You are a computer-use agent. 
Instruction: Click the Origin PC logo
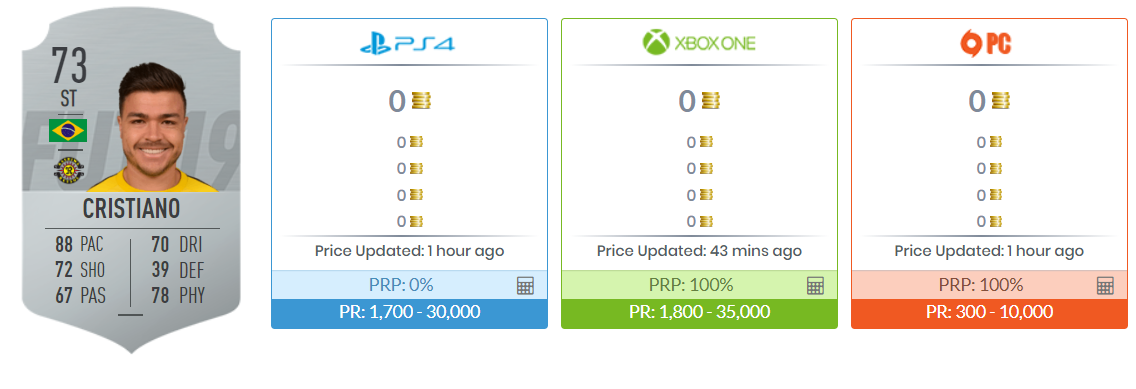[x=985, y=44]
